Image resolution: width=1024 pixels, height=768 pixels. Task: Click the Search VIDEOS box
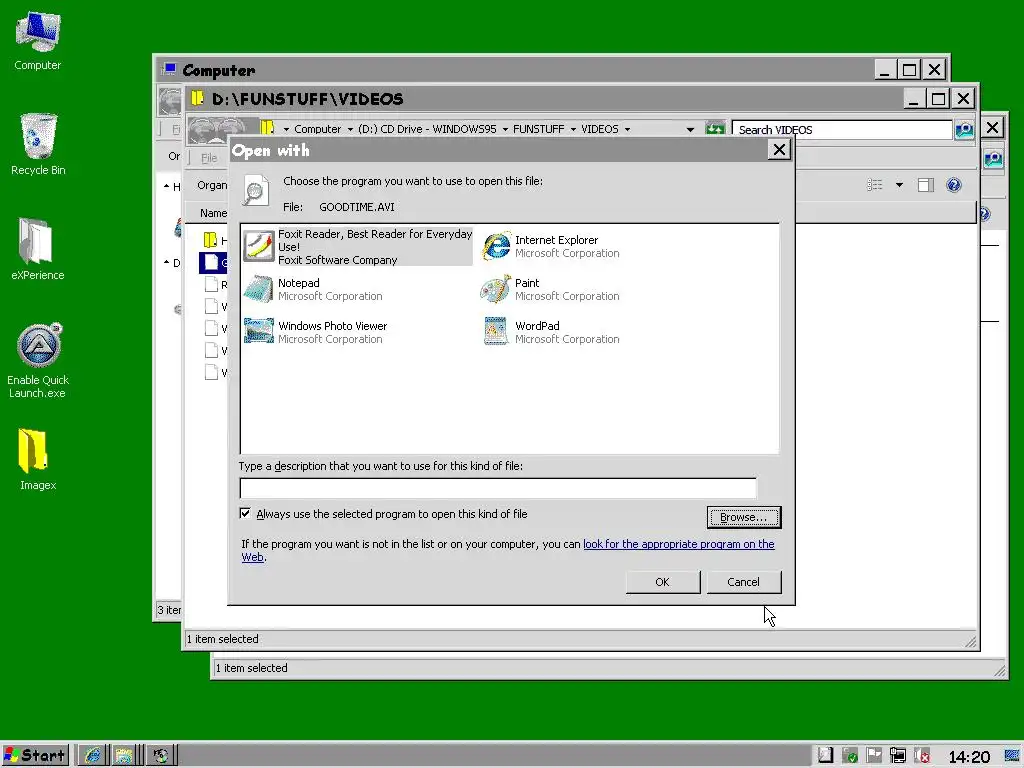pyautogui.click(x=842, y=129)
